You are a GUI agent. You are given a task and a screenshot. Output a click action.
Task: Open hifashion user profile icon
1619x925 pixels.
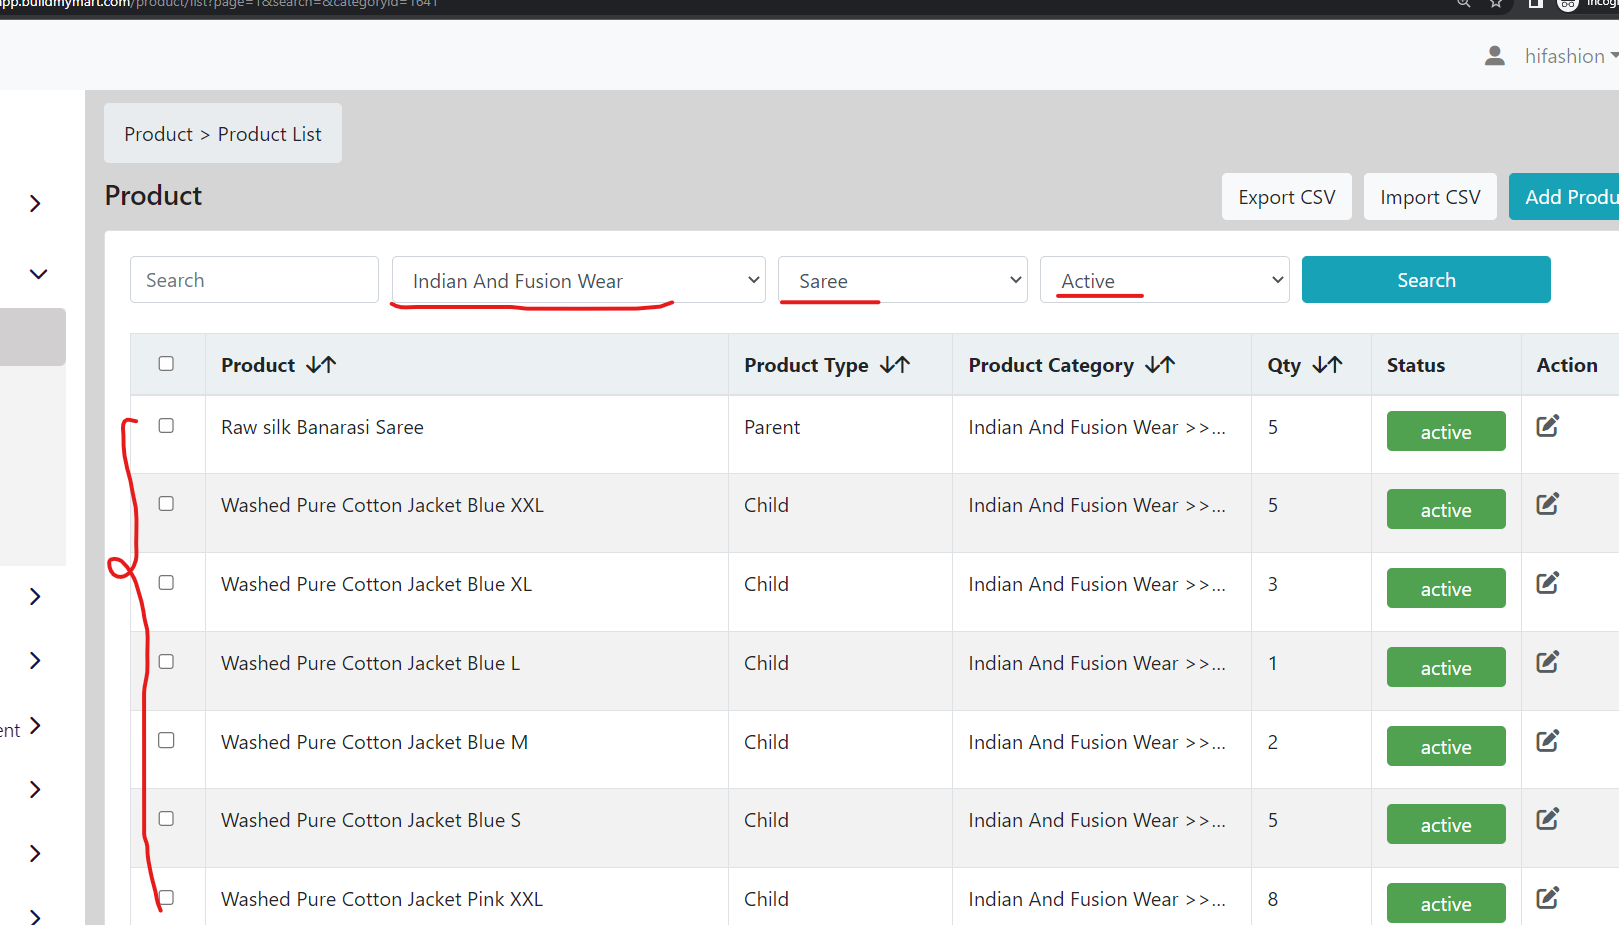point(1495,56)
